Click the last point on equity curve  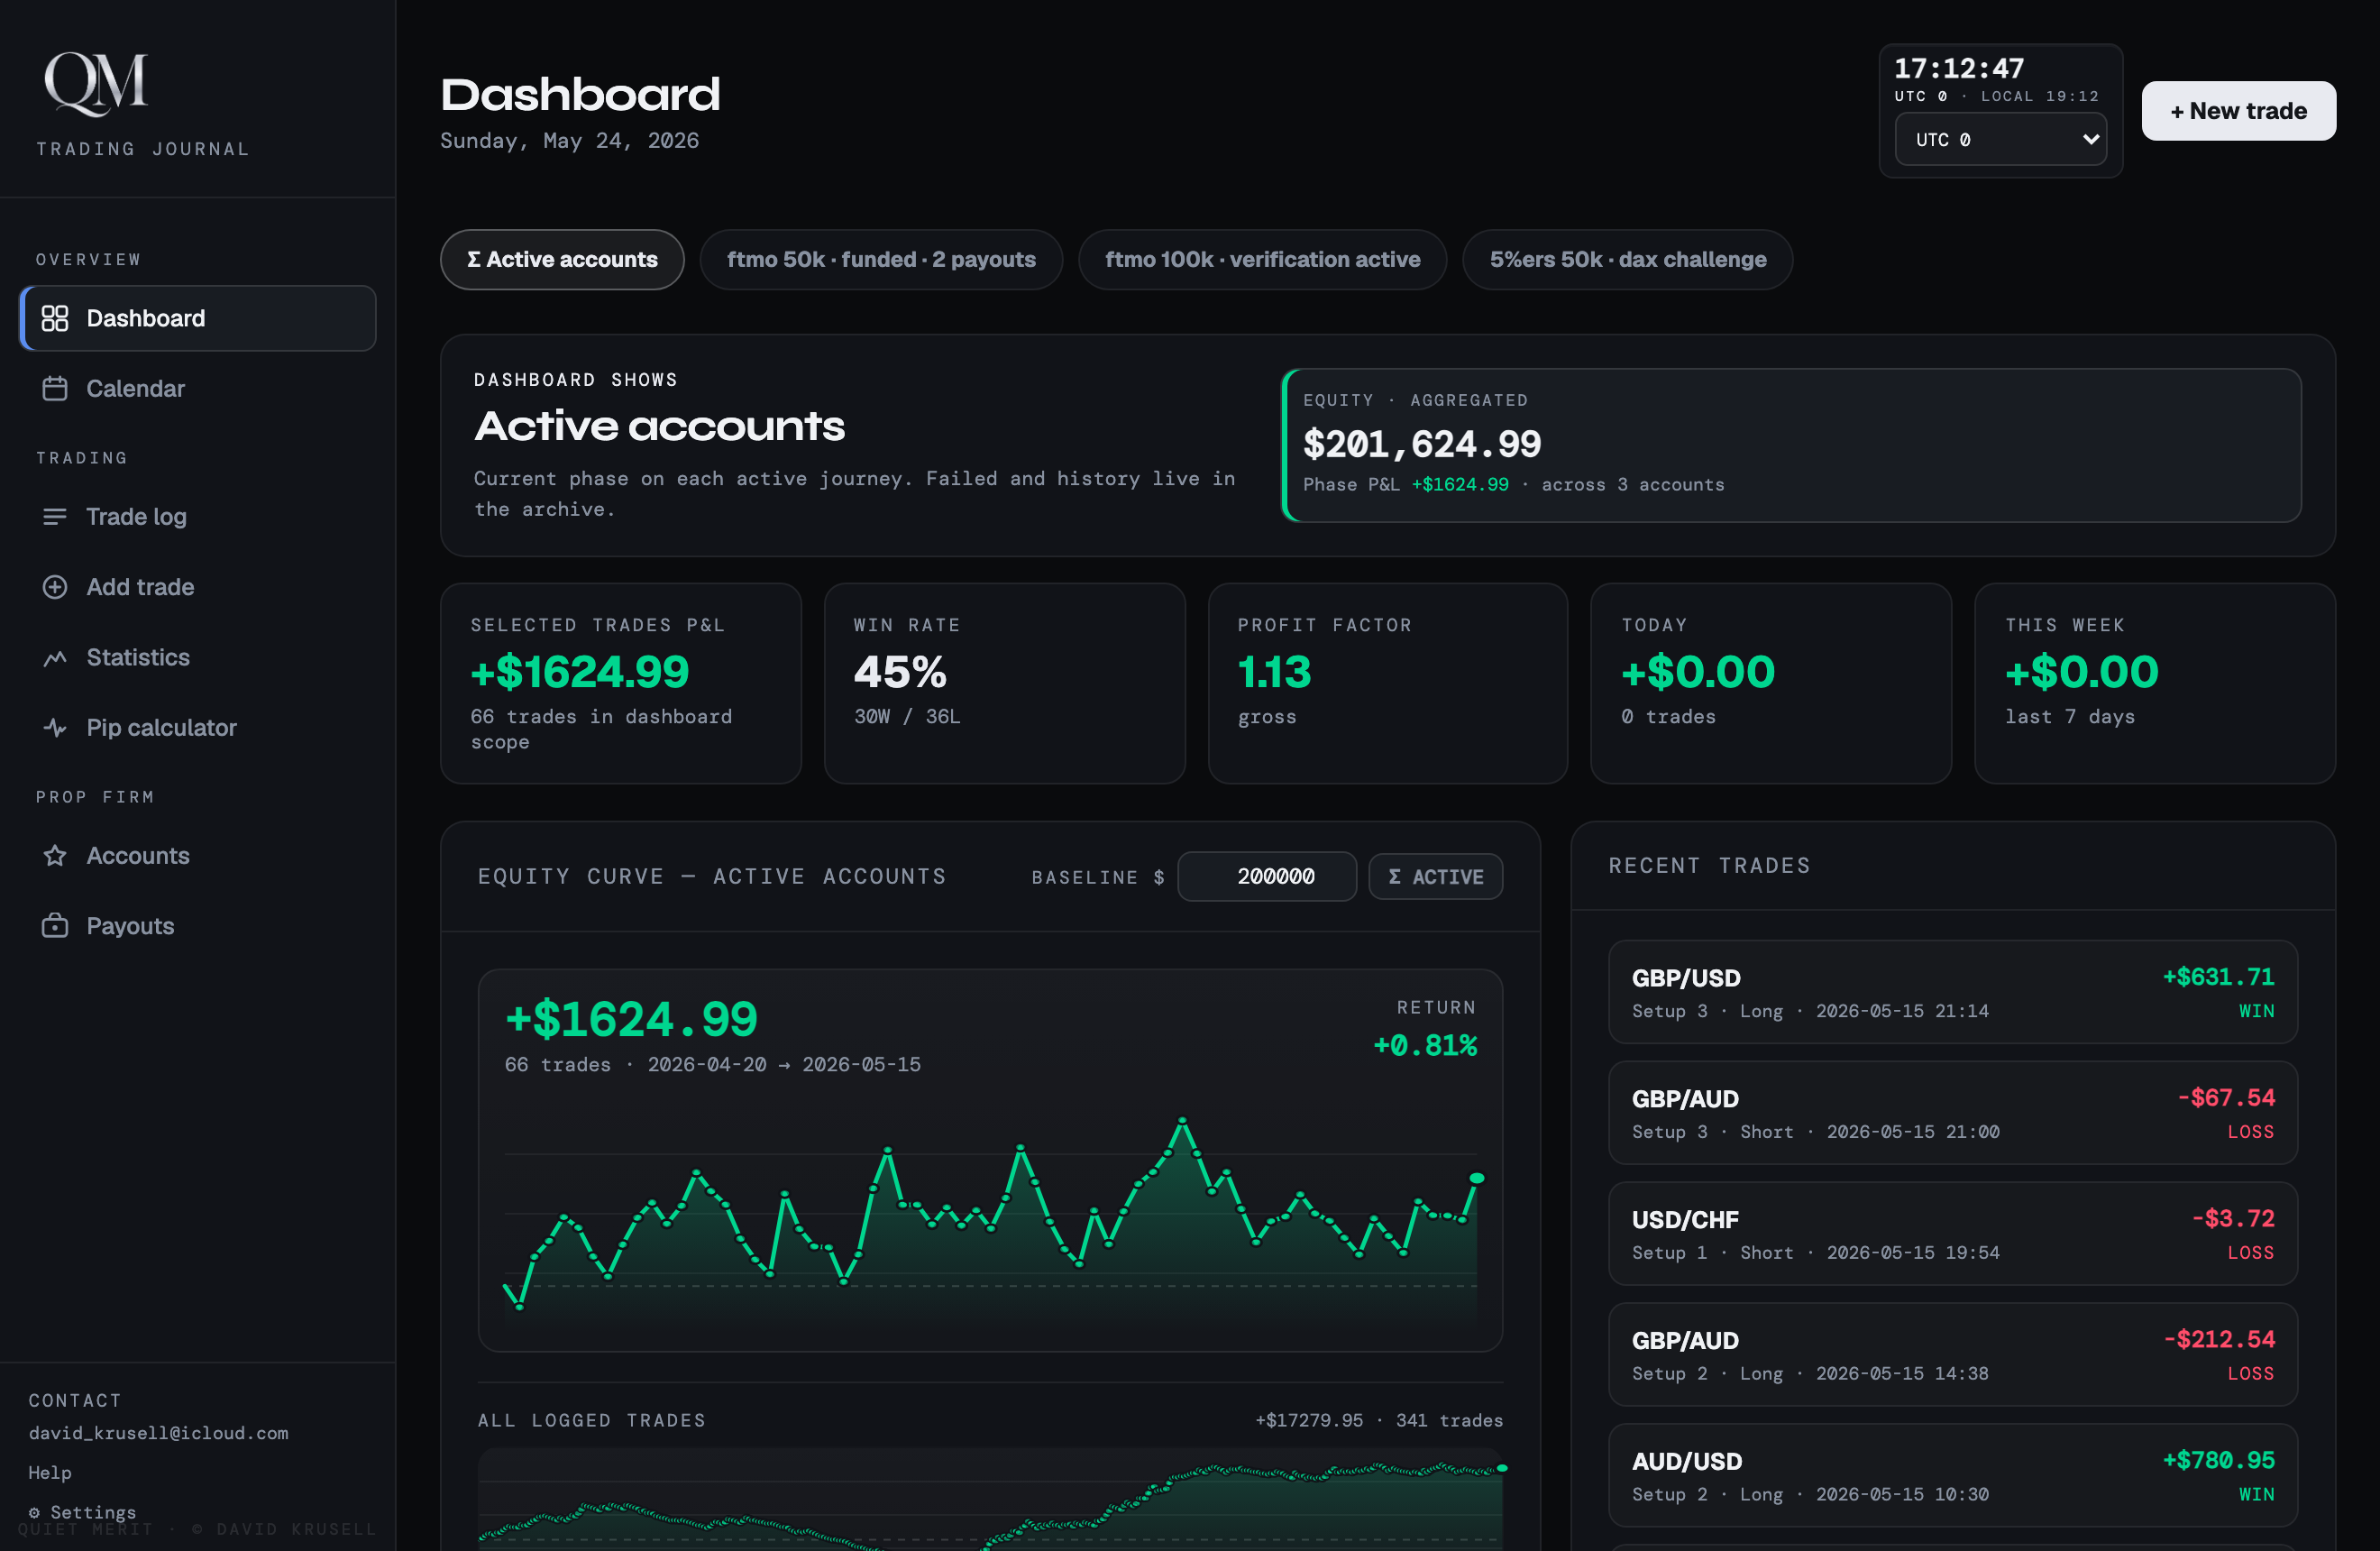pos(1476,1179)
